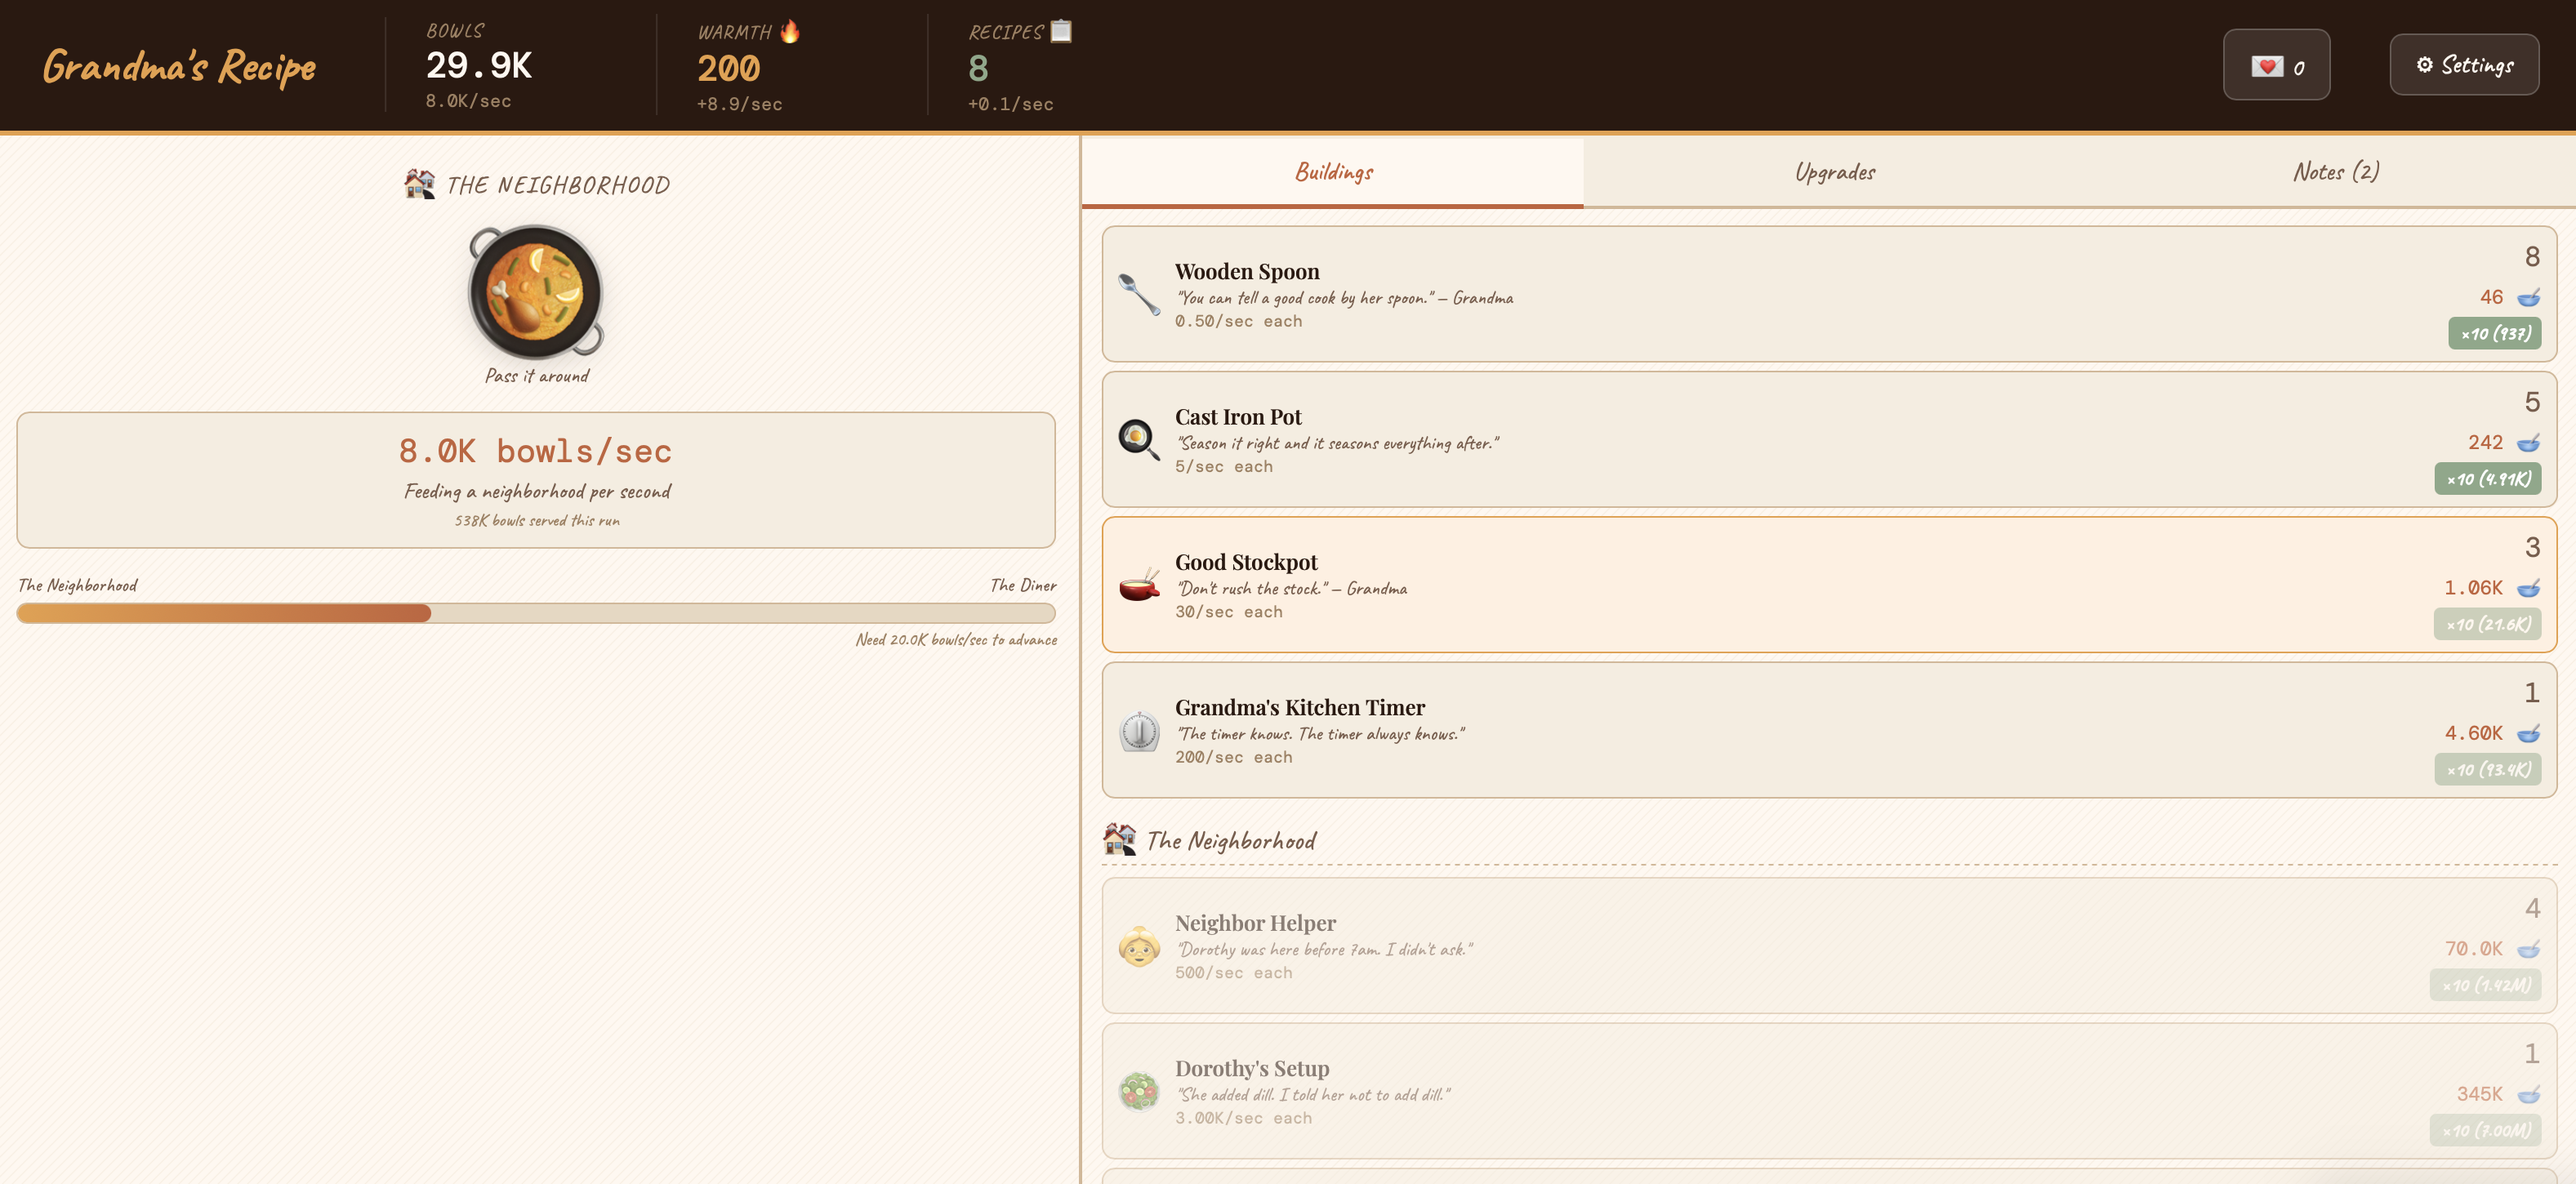Viewport: 2576px width, 1184px height.
Task: Click the bowl icon beside Kitchen Timer cost 4.60K
Action: pos(2528,733)
